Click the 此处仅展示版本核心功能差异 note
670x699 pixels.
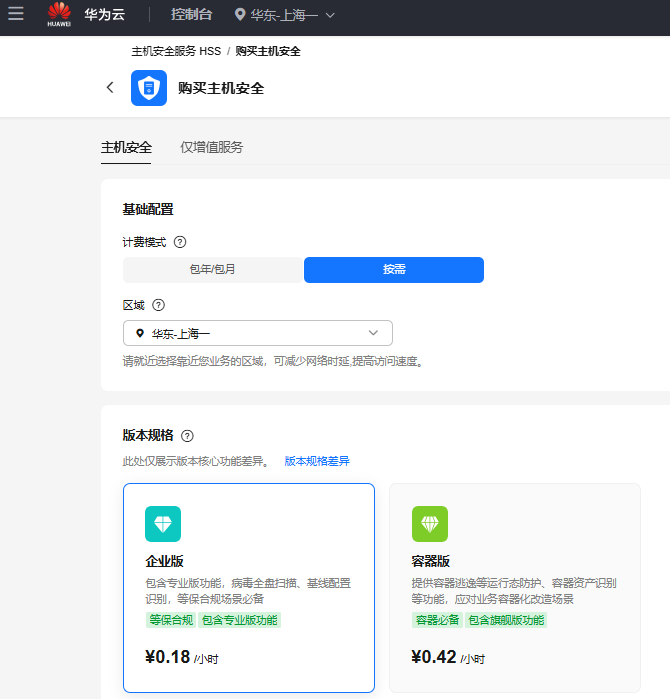(197, 461)
